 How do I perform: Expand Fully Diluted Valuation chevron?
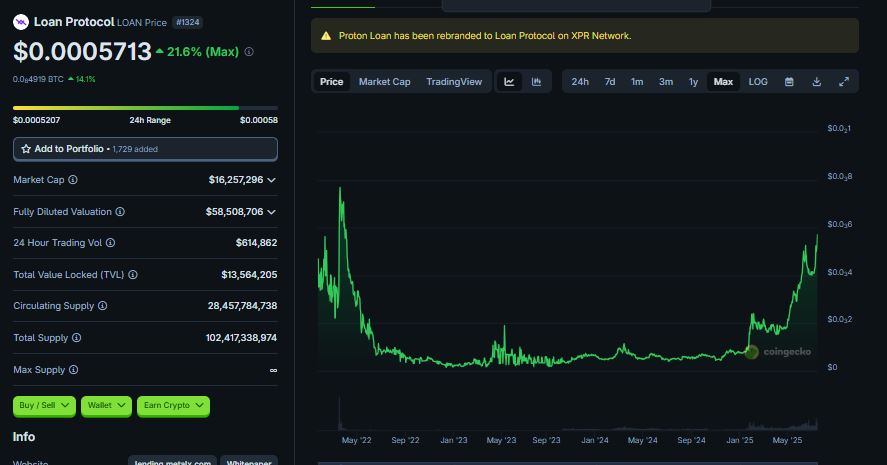[272, 212]
